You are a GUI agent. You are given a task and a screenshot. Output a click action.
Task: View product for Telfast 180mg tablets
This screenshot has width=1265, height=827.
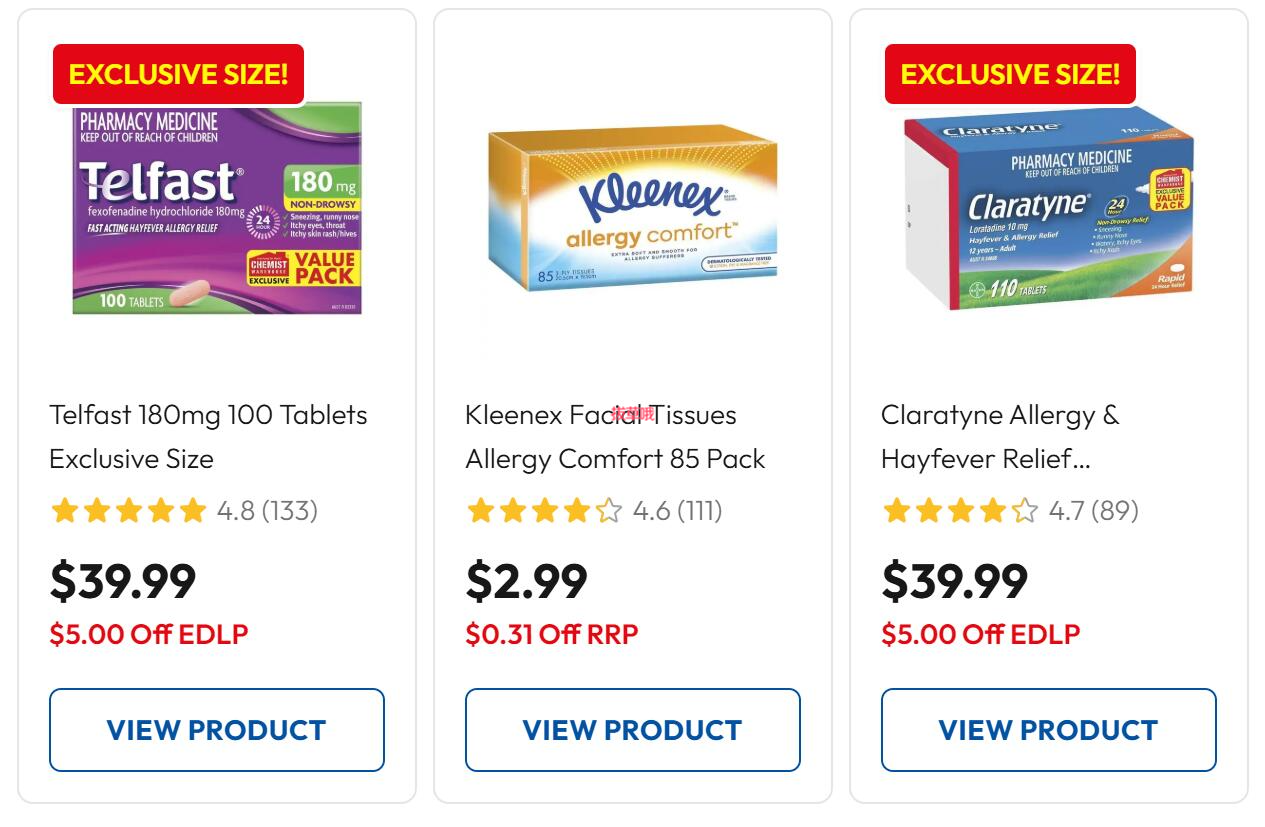pos(217,730)
